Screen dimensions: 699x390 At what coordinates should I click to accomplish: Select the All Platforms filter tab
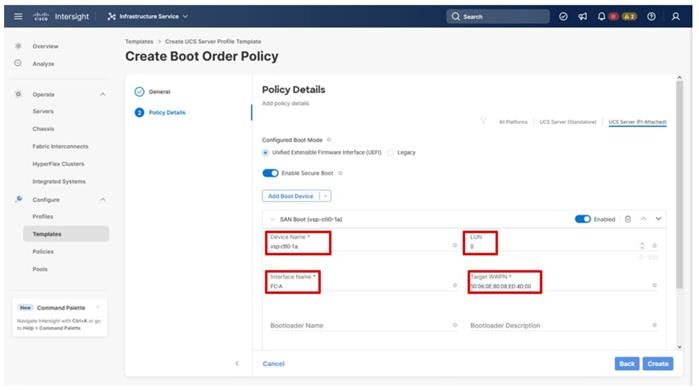(x=513, y=122)
